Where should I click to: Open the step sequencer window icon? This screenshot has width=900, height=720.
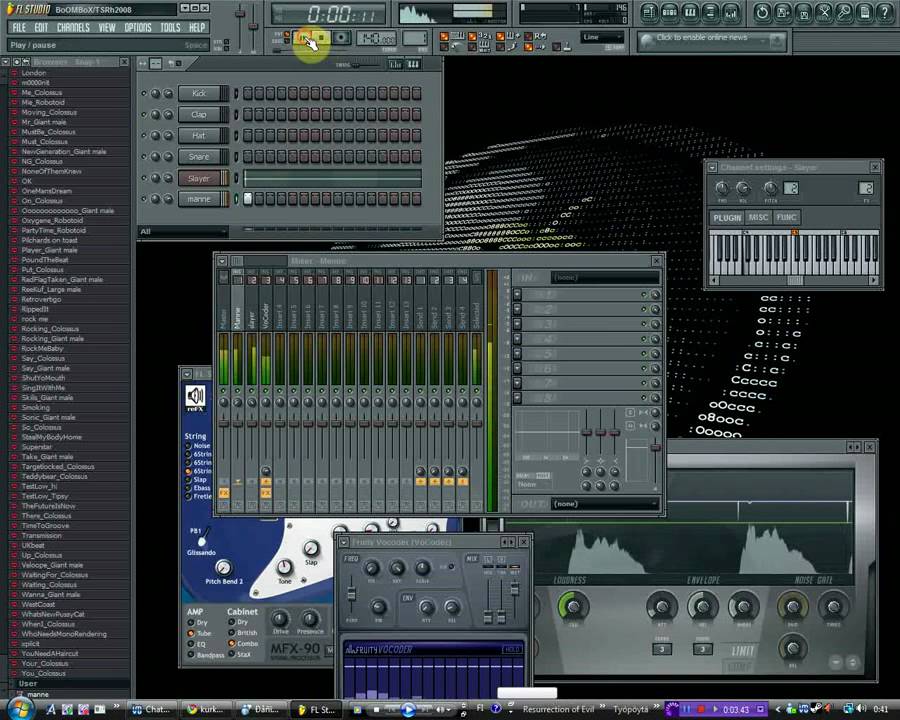pyautogui.click(x=669, y=12)
